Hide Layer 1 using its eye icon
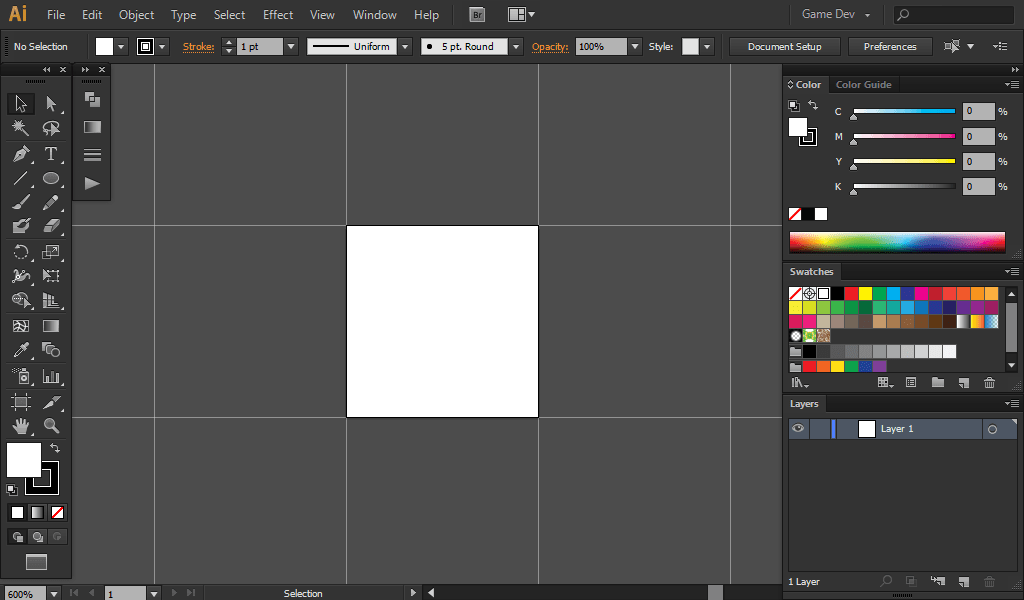Viewport: 1024px width, 600px height. (x=797, y=428)
